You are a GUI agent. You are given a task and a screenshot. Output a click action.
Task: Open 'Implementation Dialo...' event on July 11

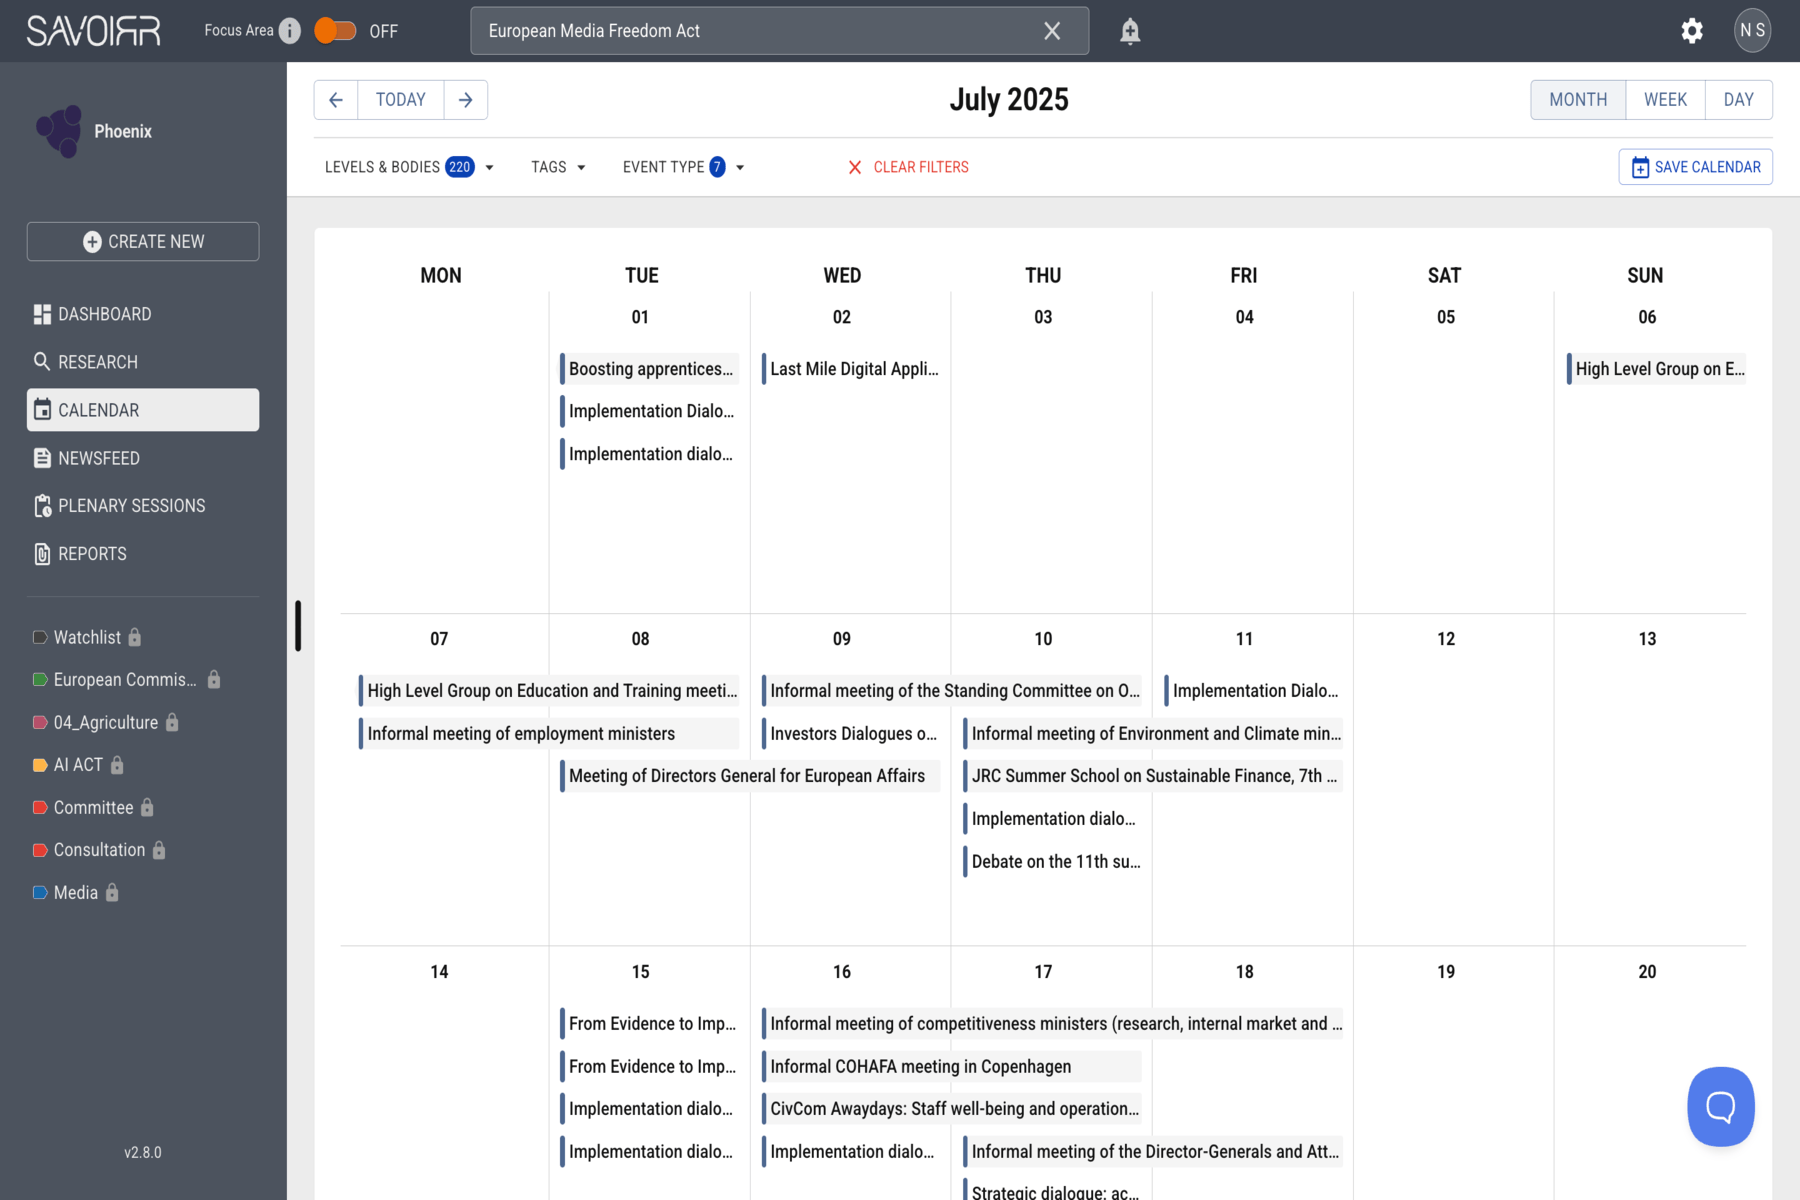(1254, 691)
